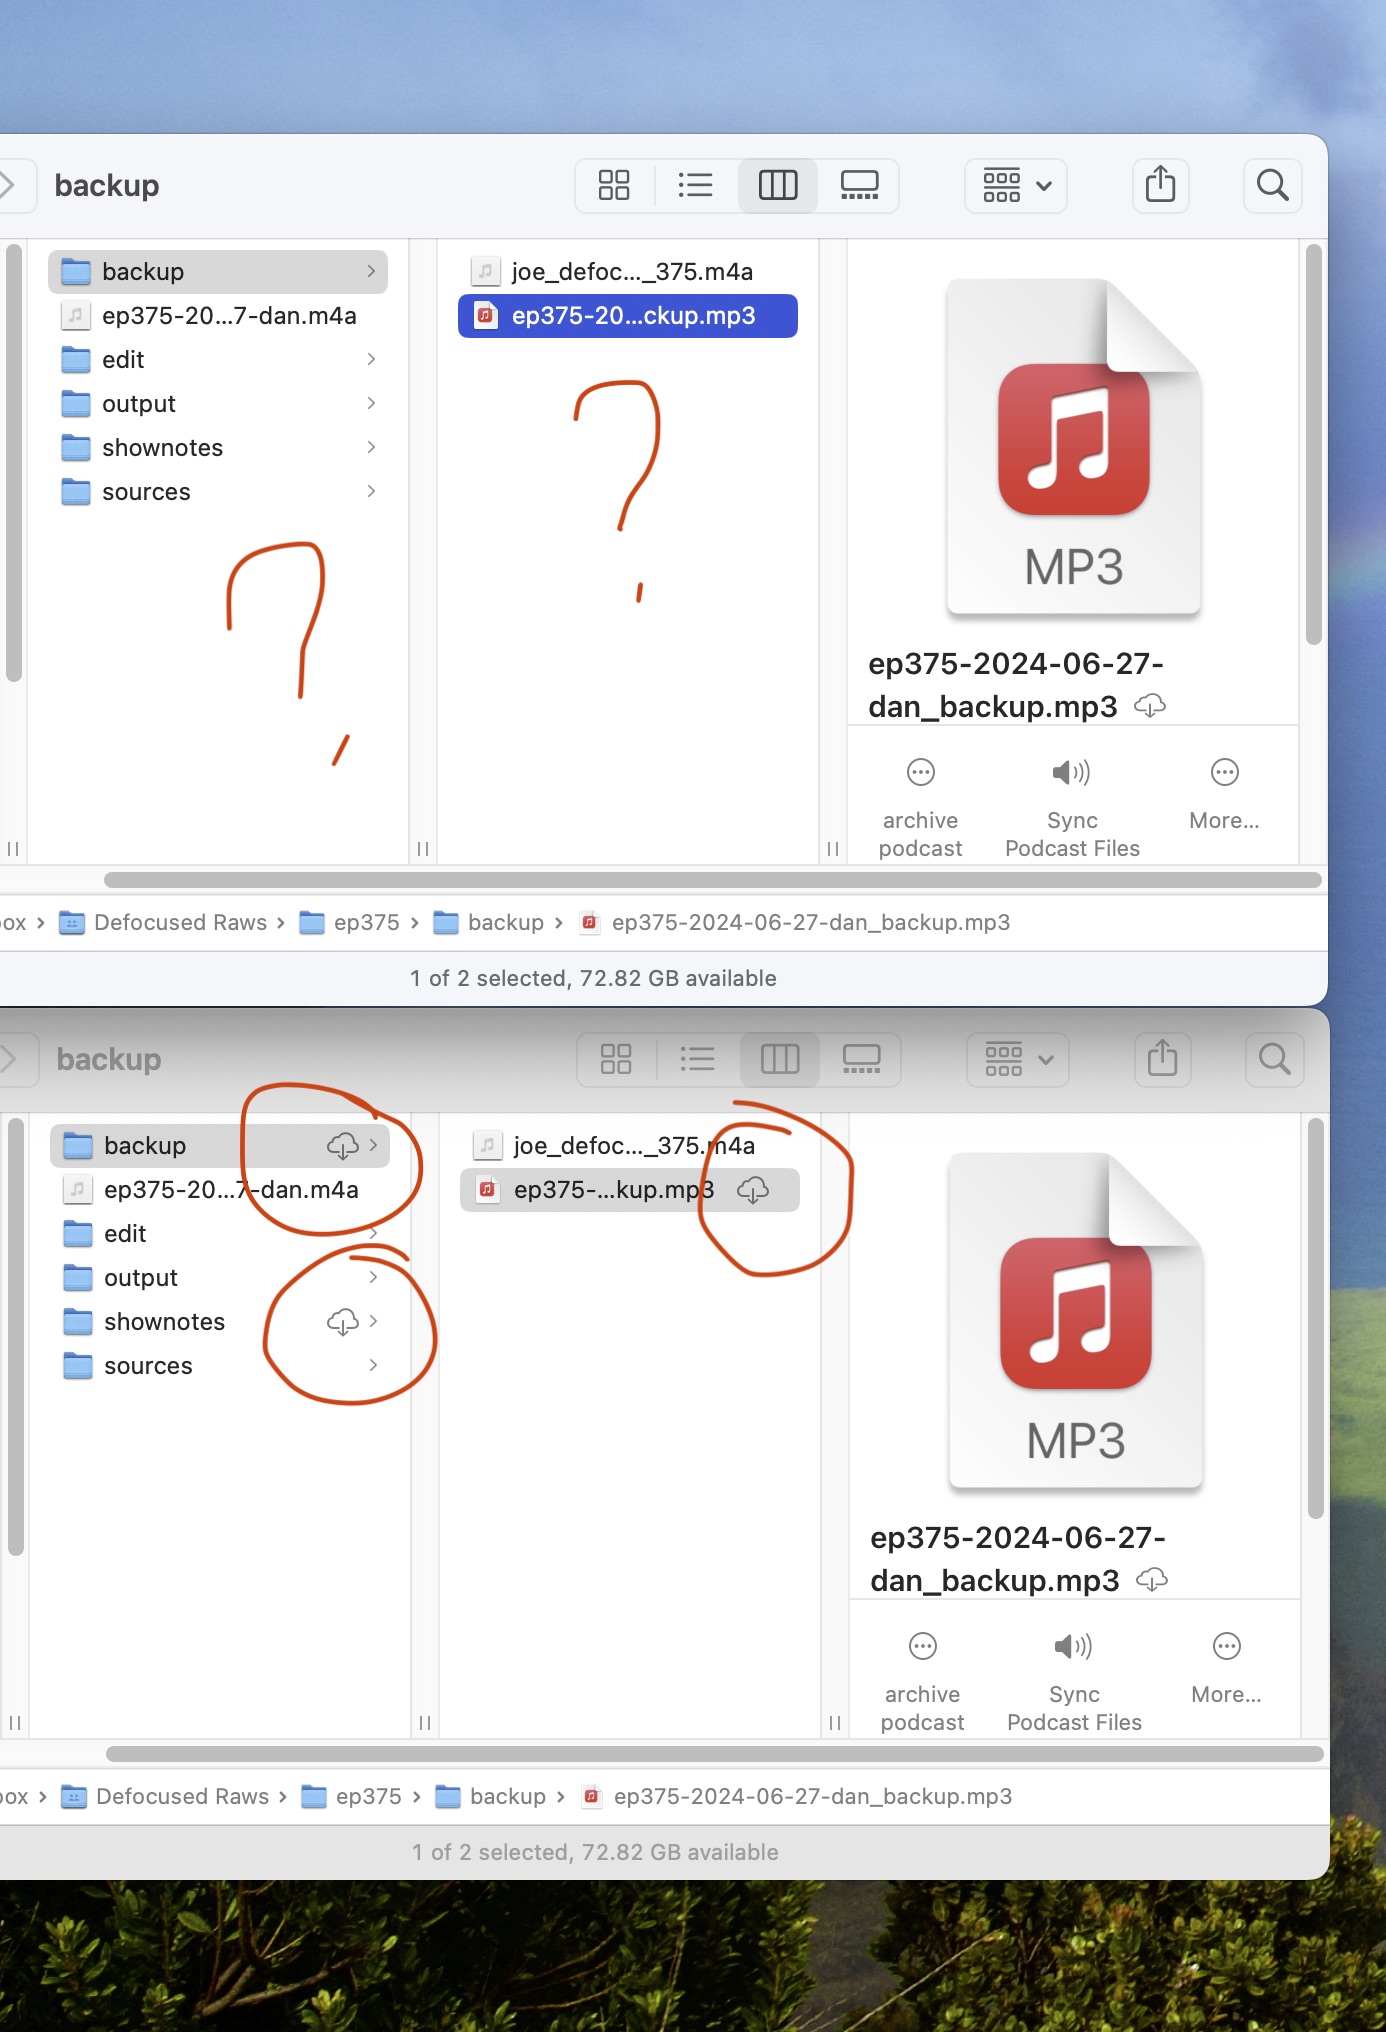The width and height of the screenshot is (1386, 2032).
Task: Click Defocused Raws in bottom window path bar
Action: point(167,1797)
